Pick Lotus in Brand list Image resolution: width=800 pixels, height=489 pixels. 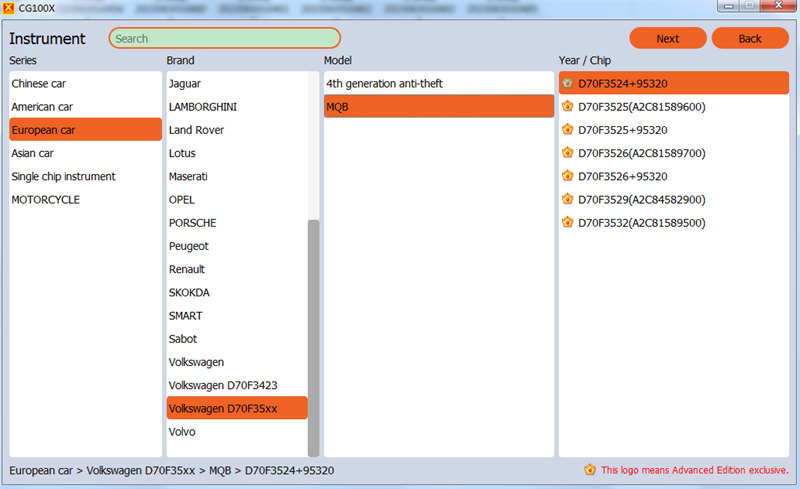pos(237,153)
